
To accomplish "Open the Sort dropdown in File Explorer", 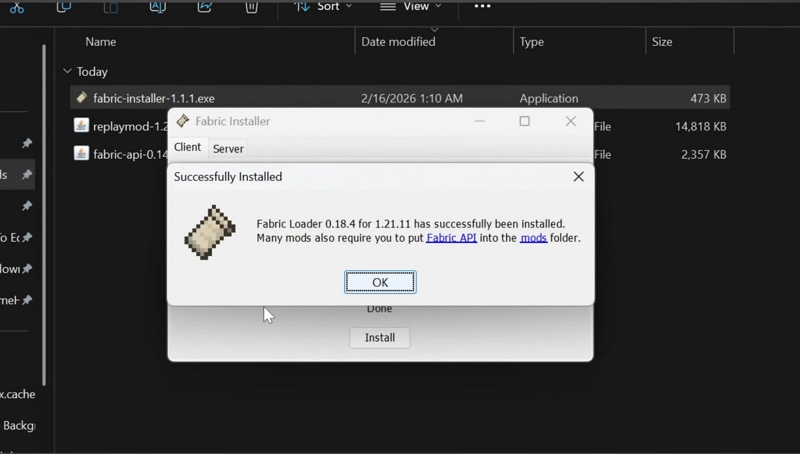I will point(323,7).
